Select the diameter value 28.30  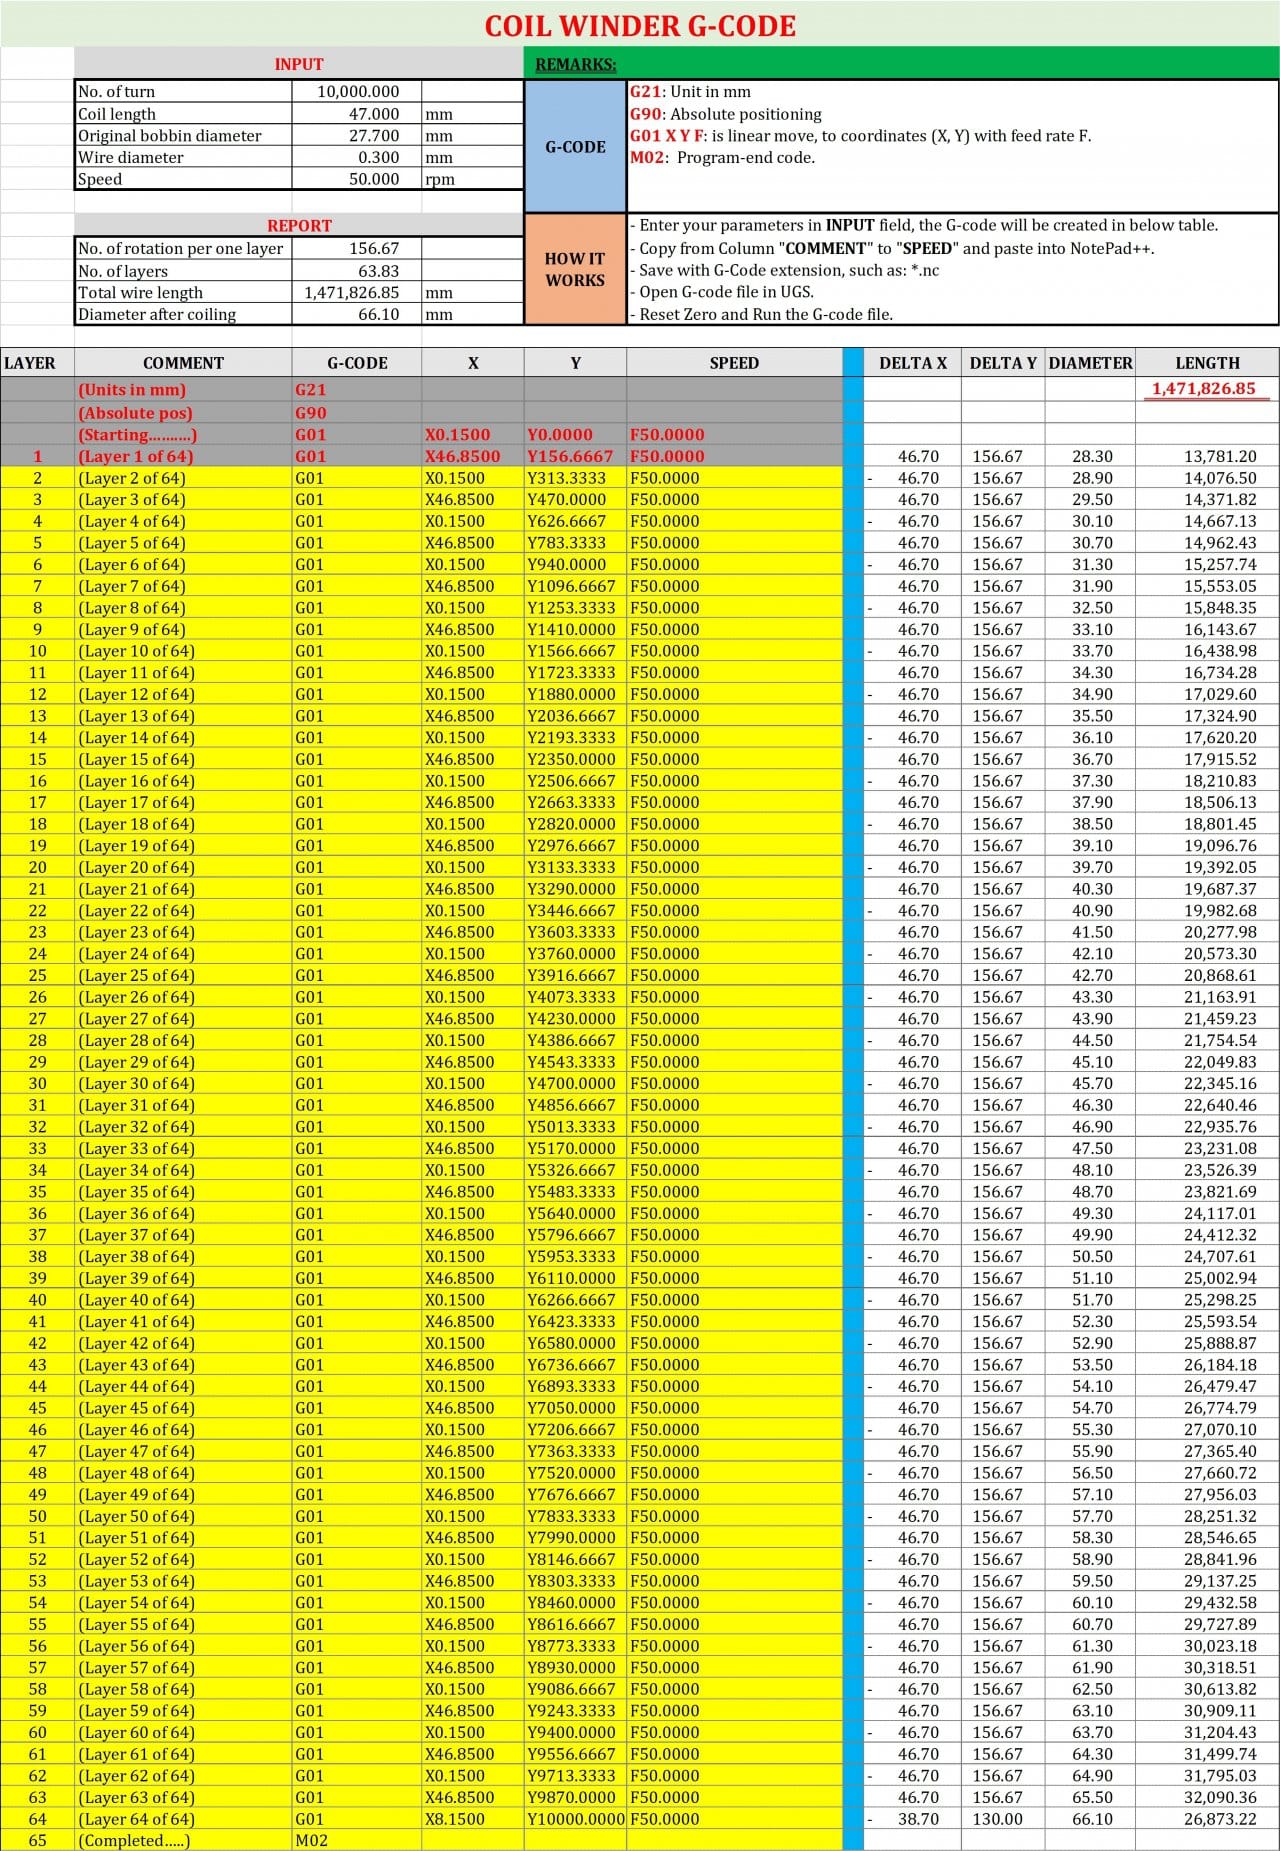(x=1090, y=456)
